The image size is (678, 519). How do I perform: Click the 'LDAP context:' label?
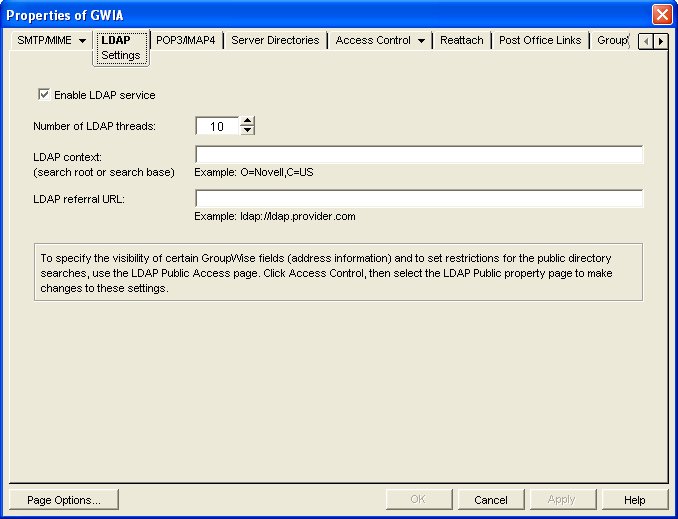[x=67, y=157]
